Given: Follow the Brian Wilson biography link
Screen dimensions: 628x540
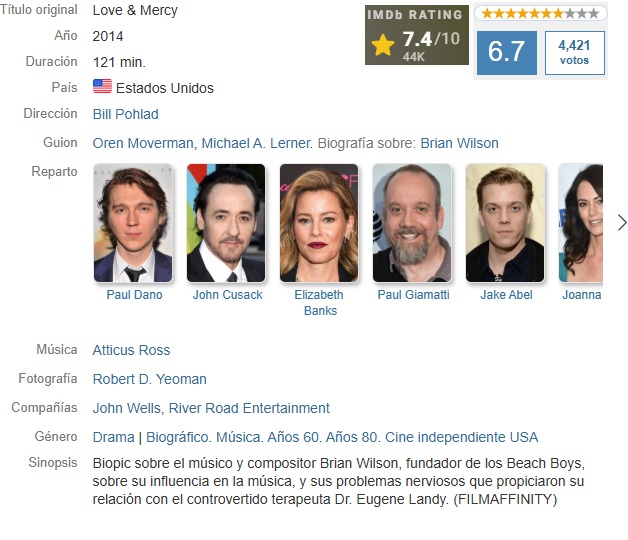Looking at the screenshot, I should coord(459,143).
